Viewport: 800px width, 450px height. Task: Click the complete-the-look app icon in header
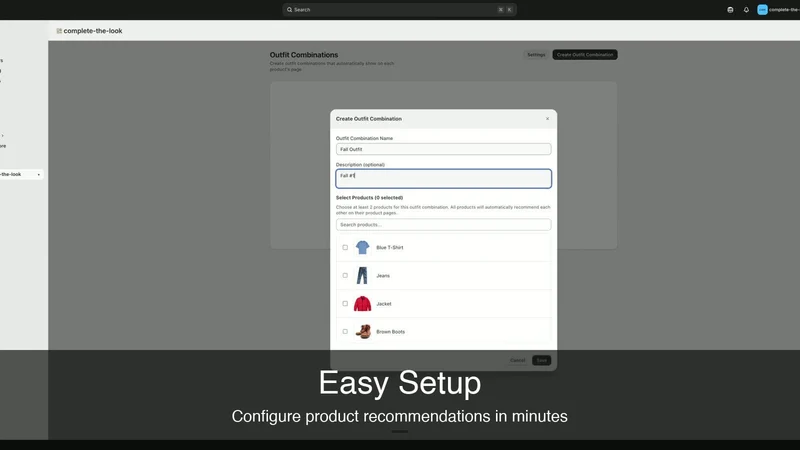click(x=59, y=31)
